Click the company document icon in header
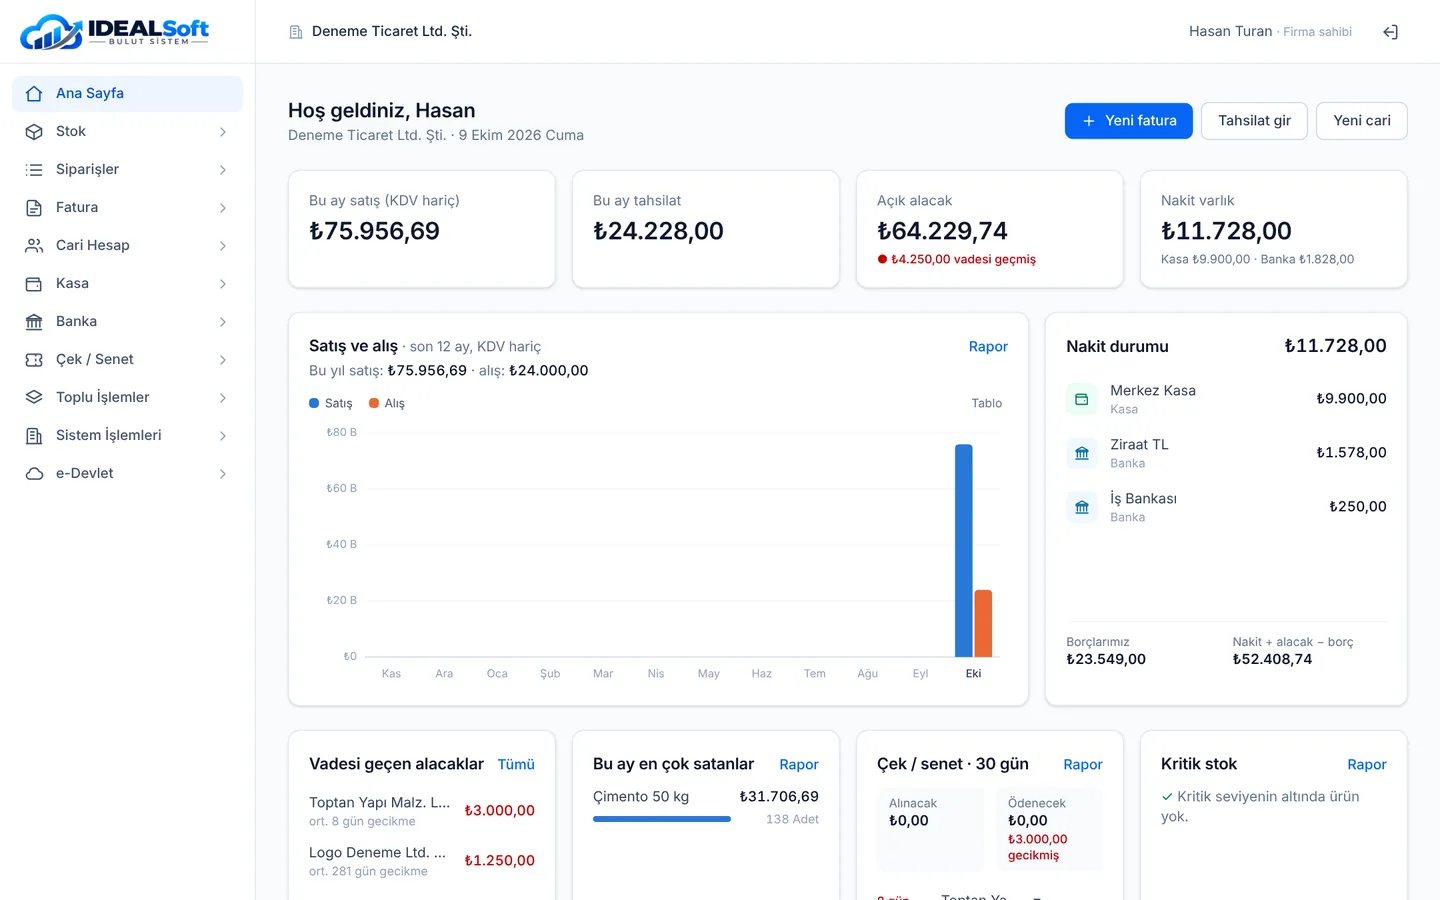Screen dimensions: 1440x900 (296, 32)
